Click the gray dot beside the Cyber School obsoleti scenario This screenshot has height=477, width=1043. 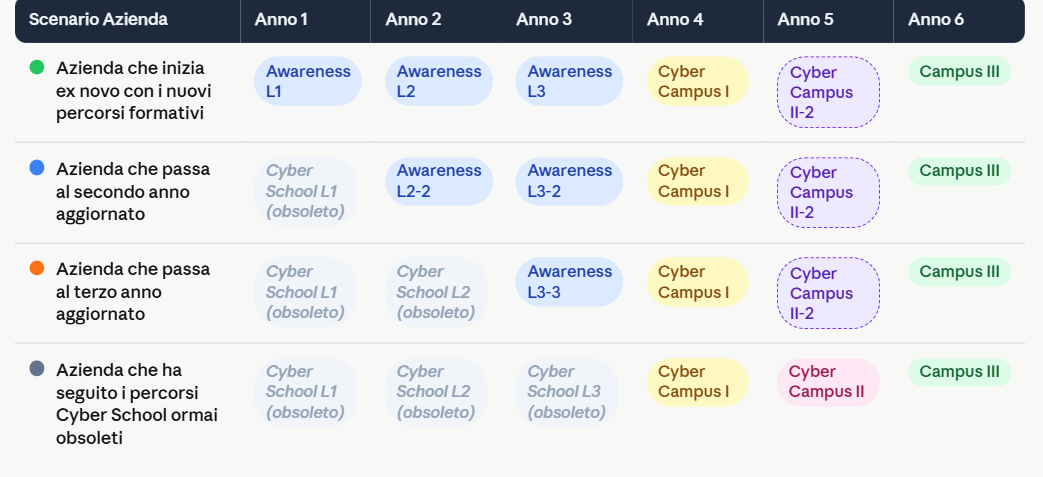pyautogui.click(x=37, y=369)
